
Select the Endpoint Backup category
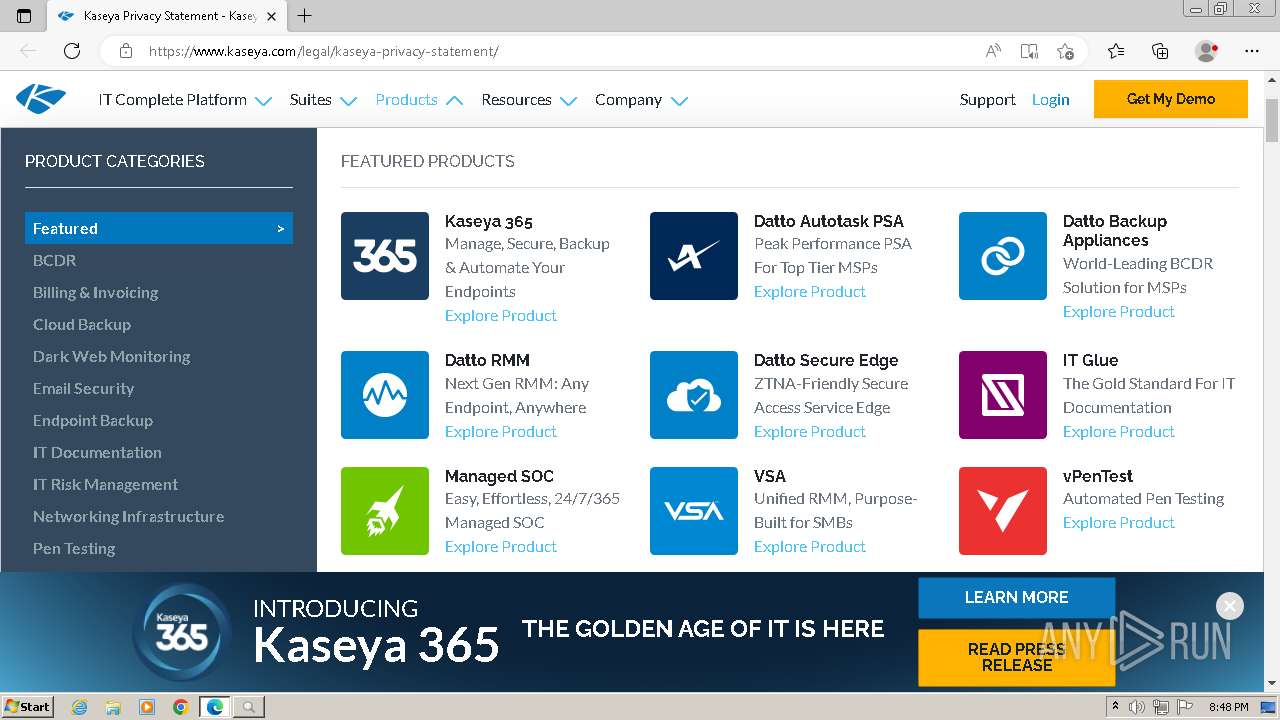(x=93, y=420)
